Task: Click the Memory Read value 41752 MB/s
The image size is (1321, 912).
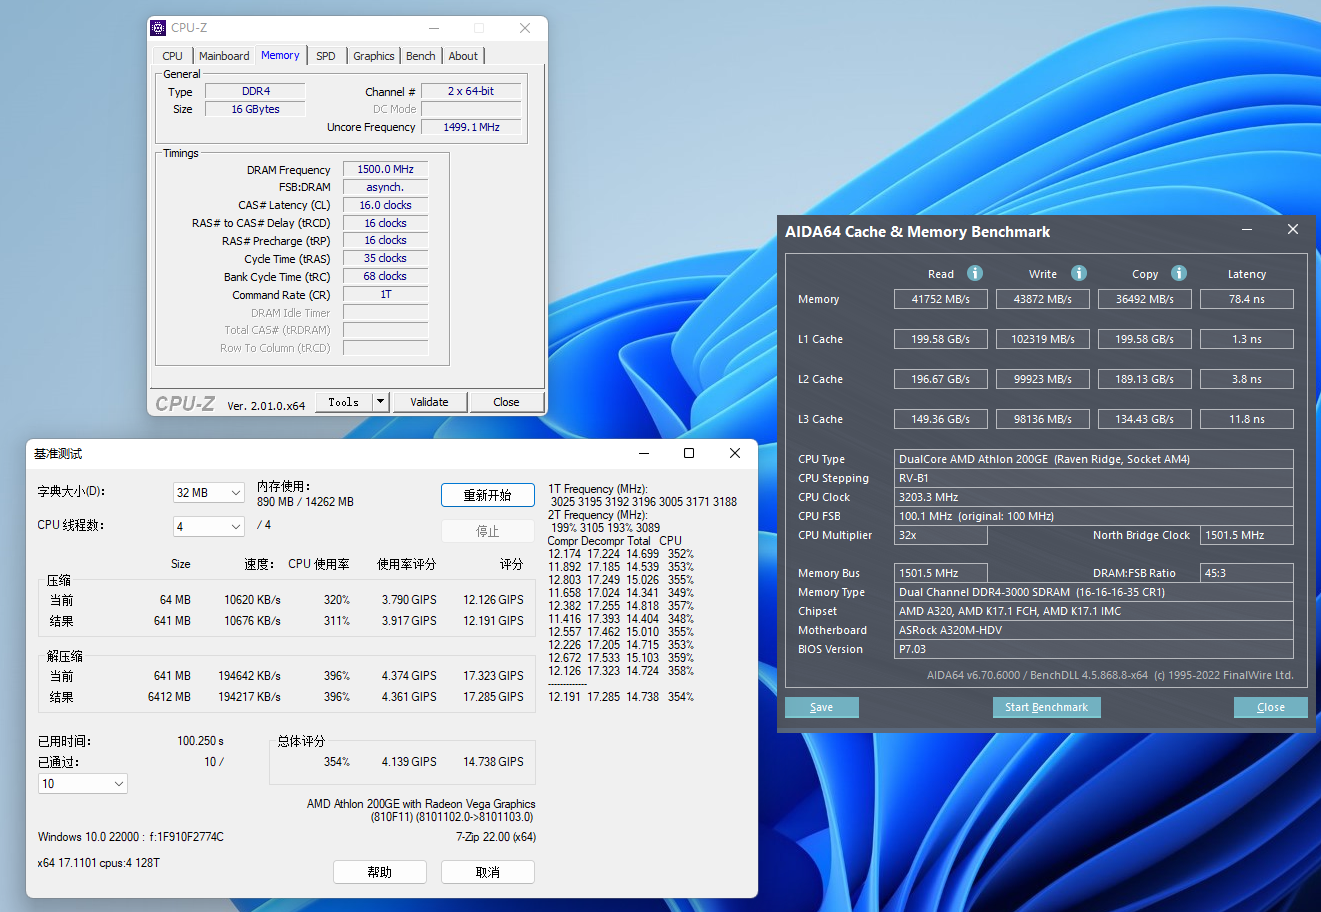Action: pos(941,299)
